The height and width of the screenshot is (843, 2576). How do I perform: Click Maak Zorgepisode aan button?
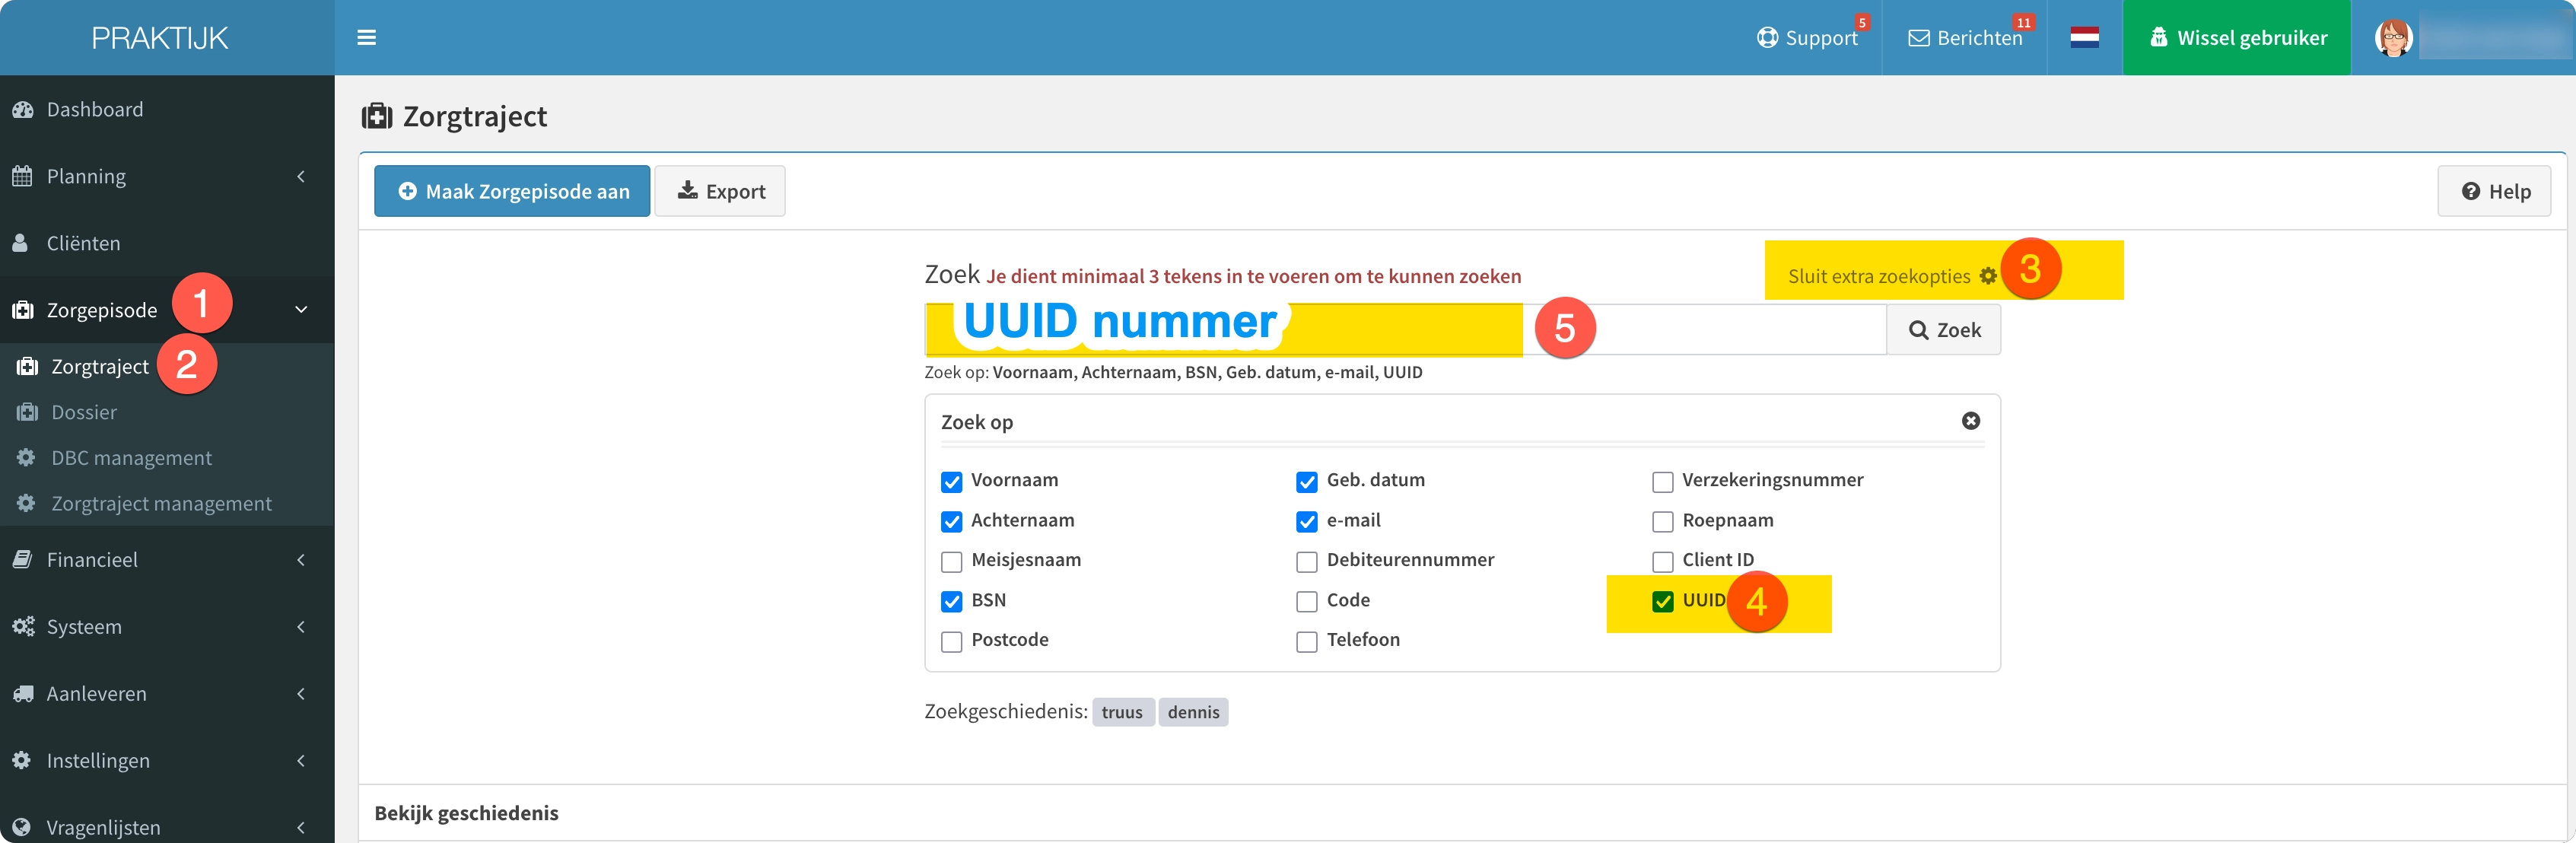(x=512, y=191)
